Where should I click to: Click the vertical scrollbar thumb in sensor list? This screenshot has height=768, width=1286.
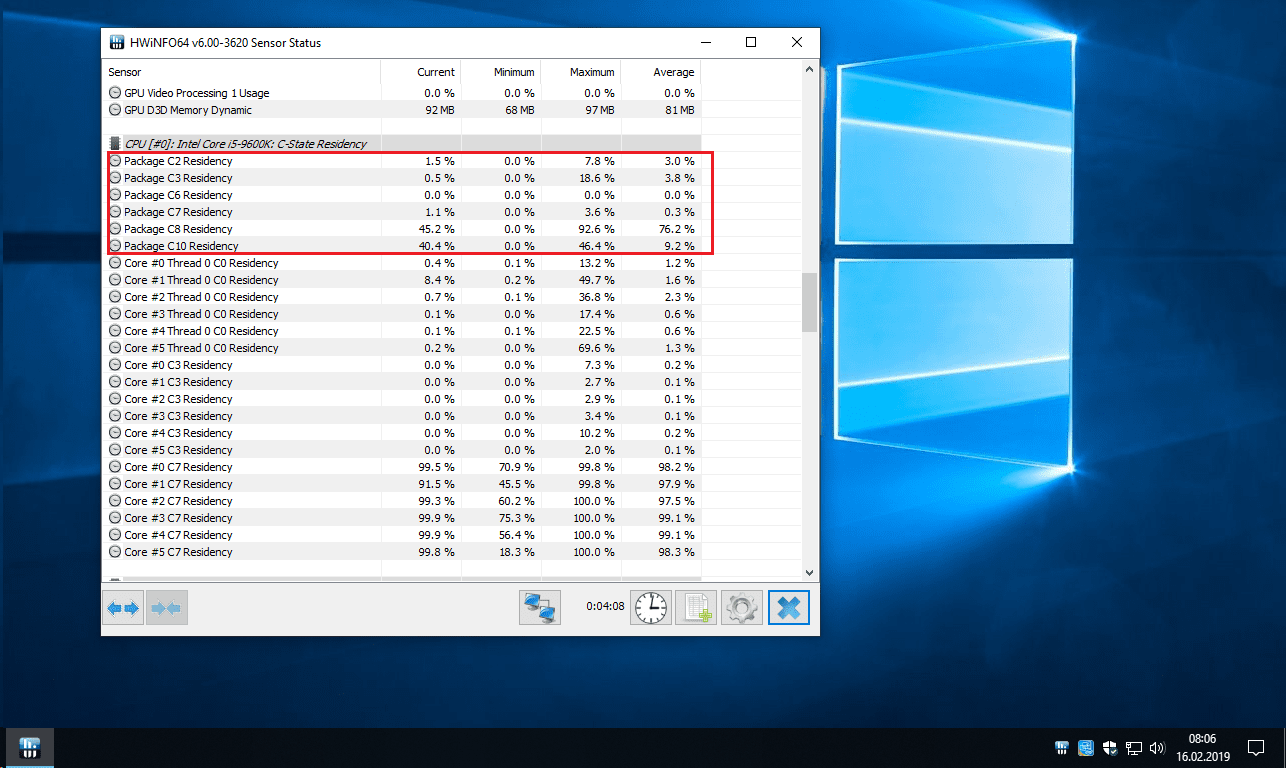pos(810,302)
